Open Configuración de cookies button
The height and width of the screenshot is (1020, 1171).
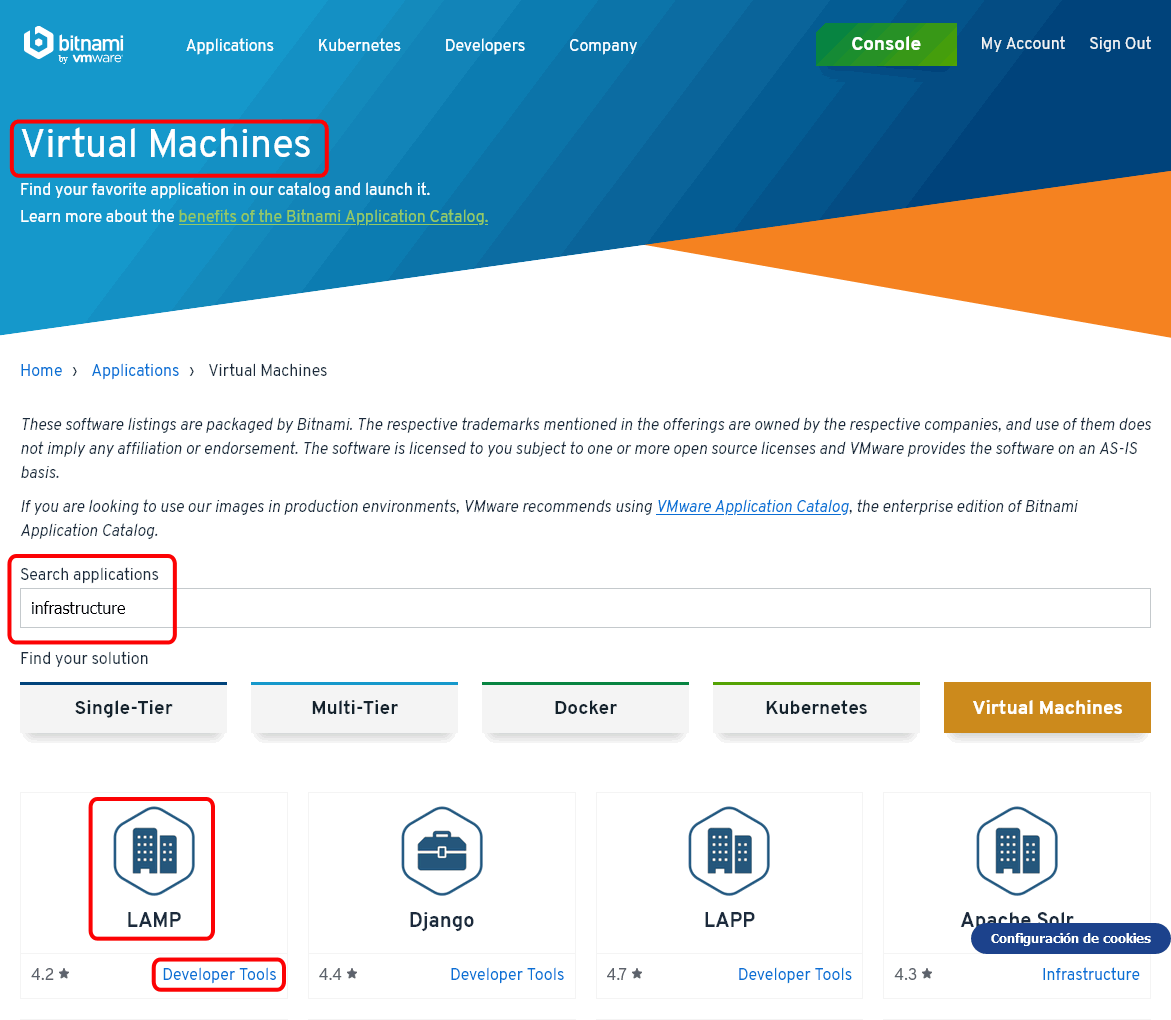[x=1070, y=939]
